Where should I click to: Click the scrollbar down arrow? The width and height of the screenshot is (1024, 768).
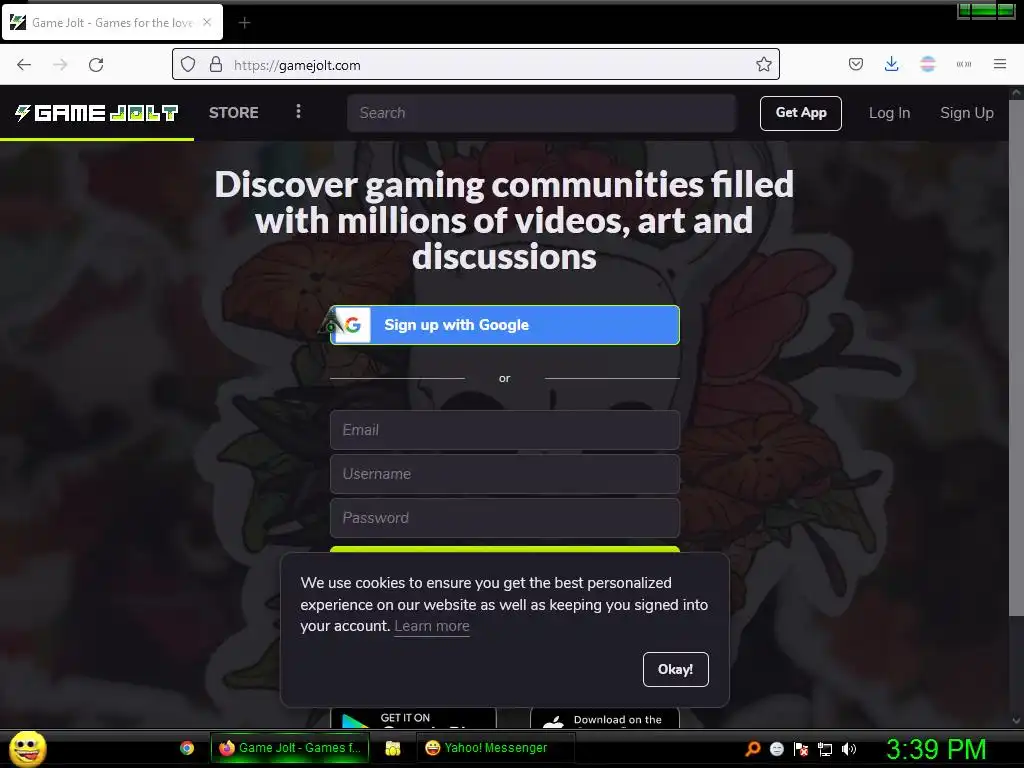1016,721
